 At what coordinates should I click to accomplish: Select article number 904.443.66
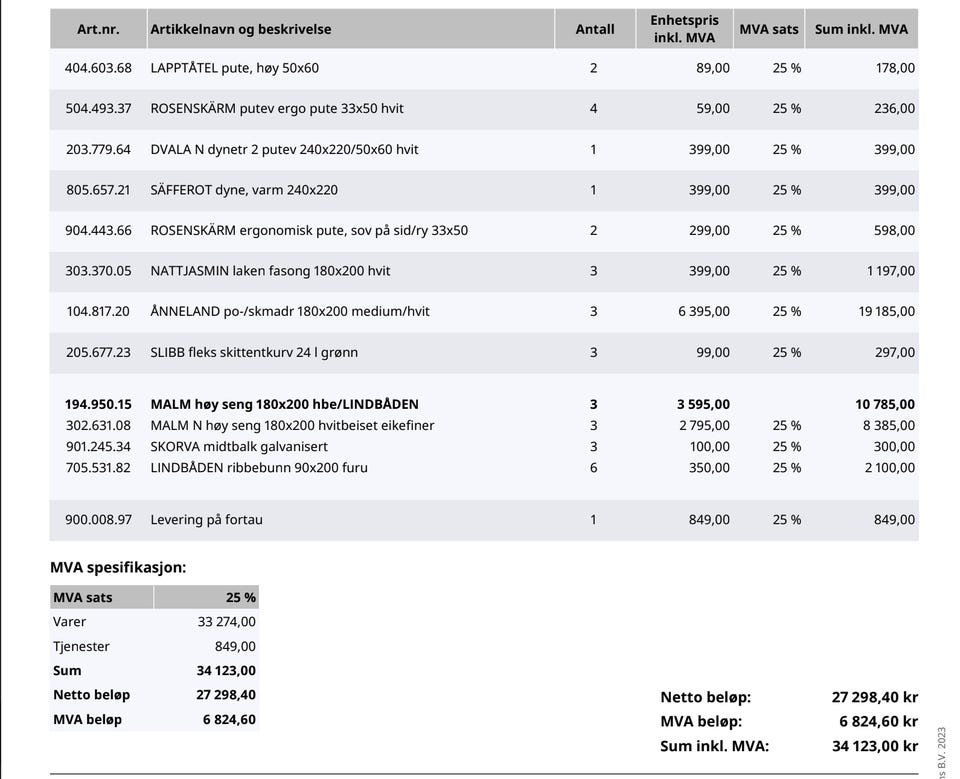pyautogui.click(x=98, y=230)
